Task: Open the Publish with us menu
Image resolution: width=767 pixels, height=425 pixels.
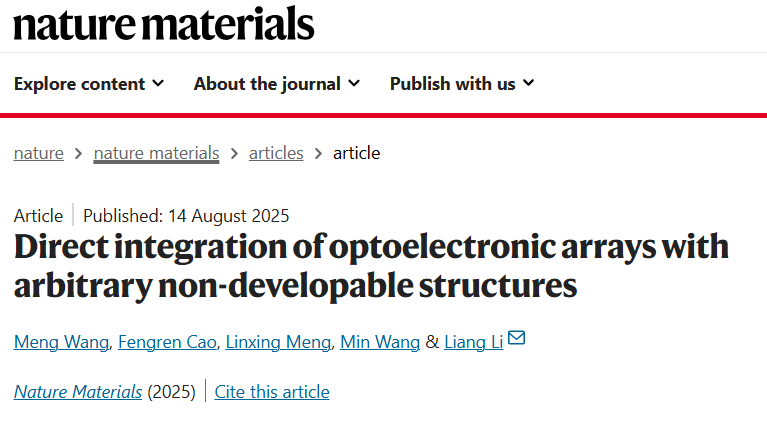Action: point(462,84)
